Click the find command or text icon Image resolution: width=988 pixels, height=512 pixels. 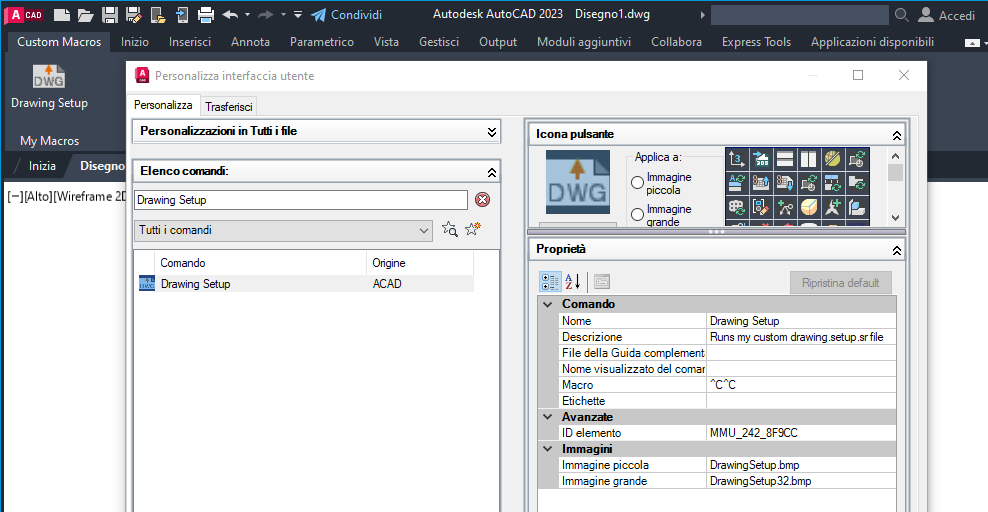(449, 229)
